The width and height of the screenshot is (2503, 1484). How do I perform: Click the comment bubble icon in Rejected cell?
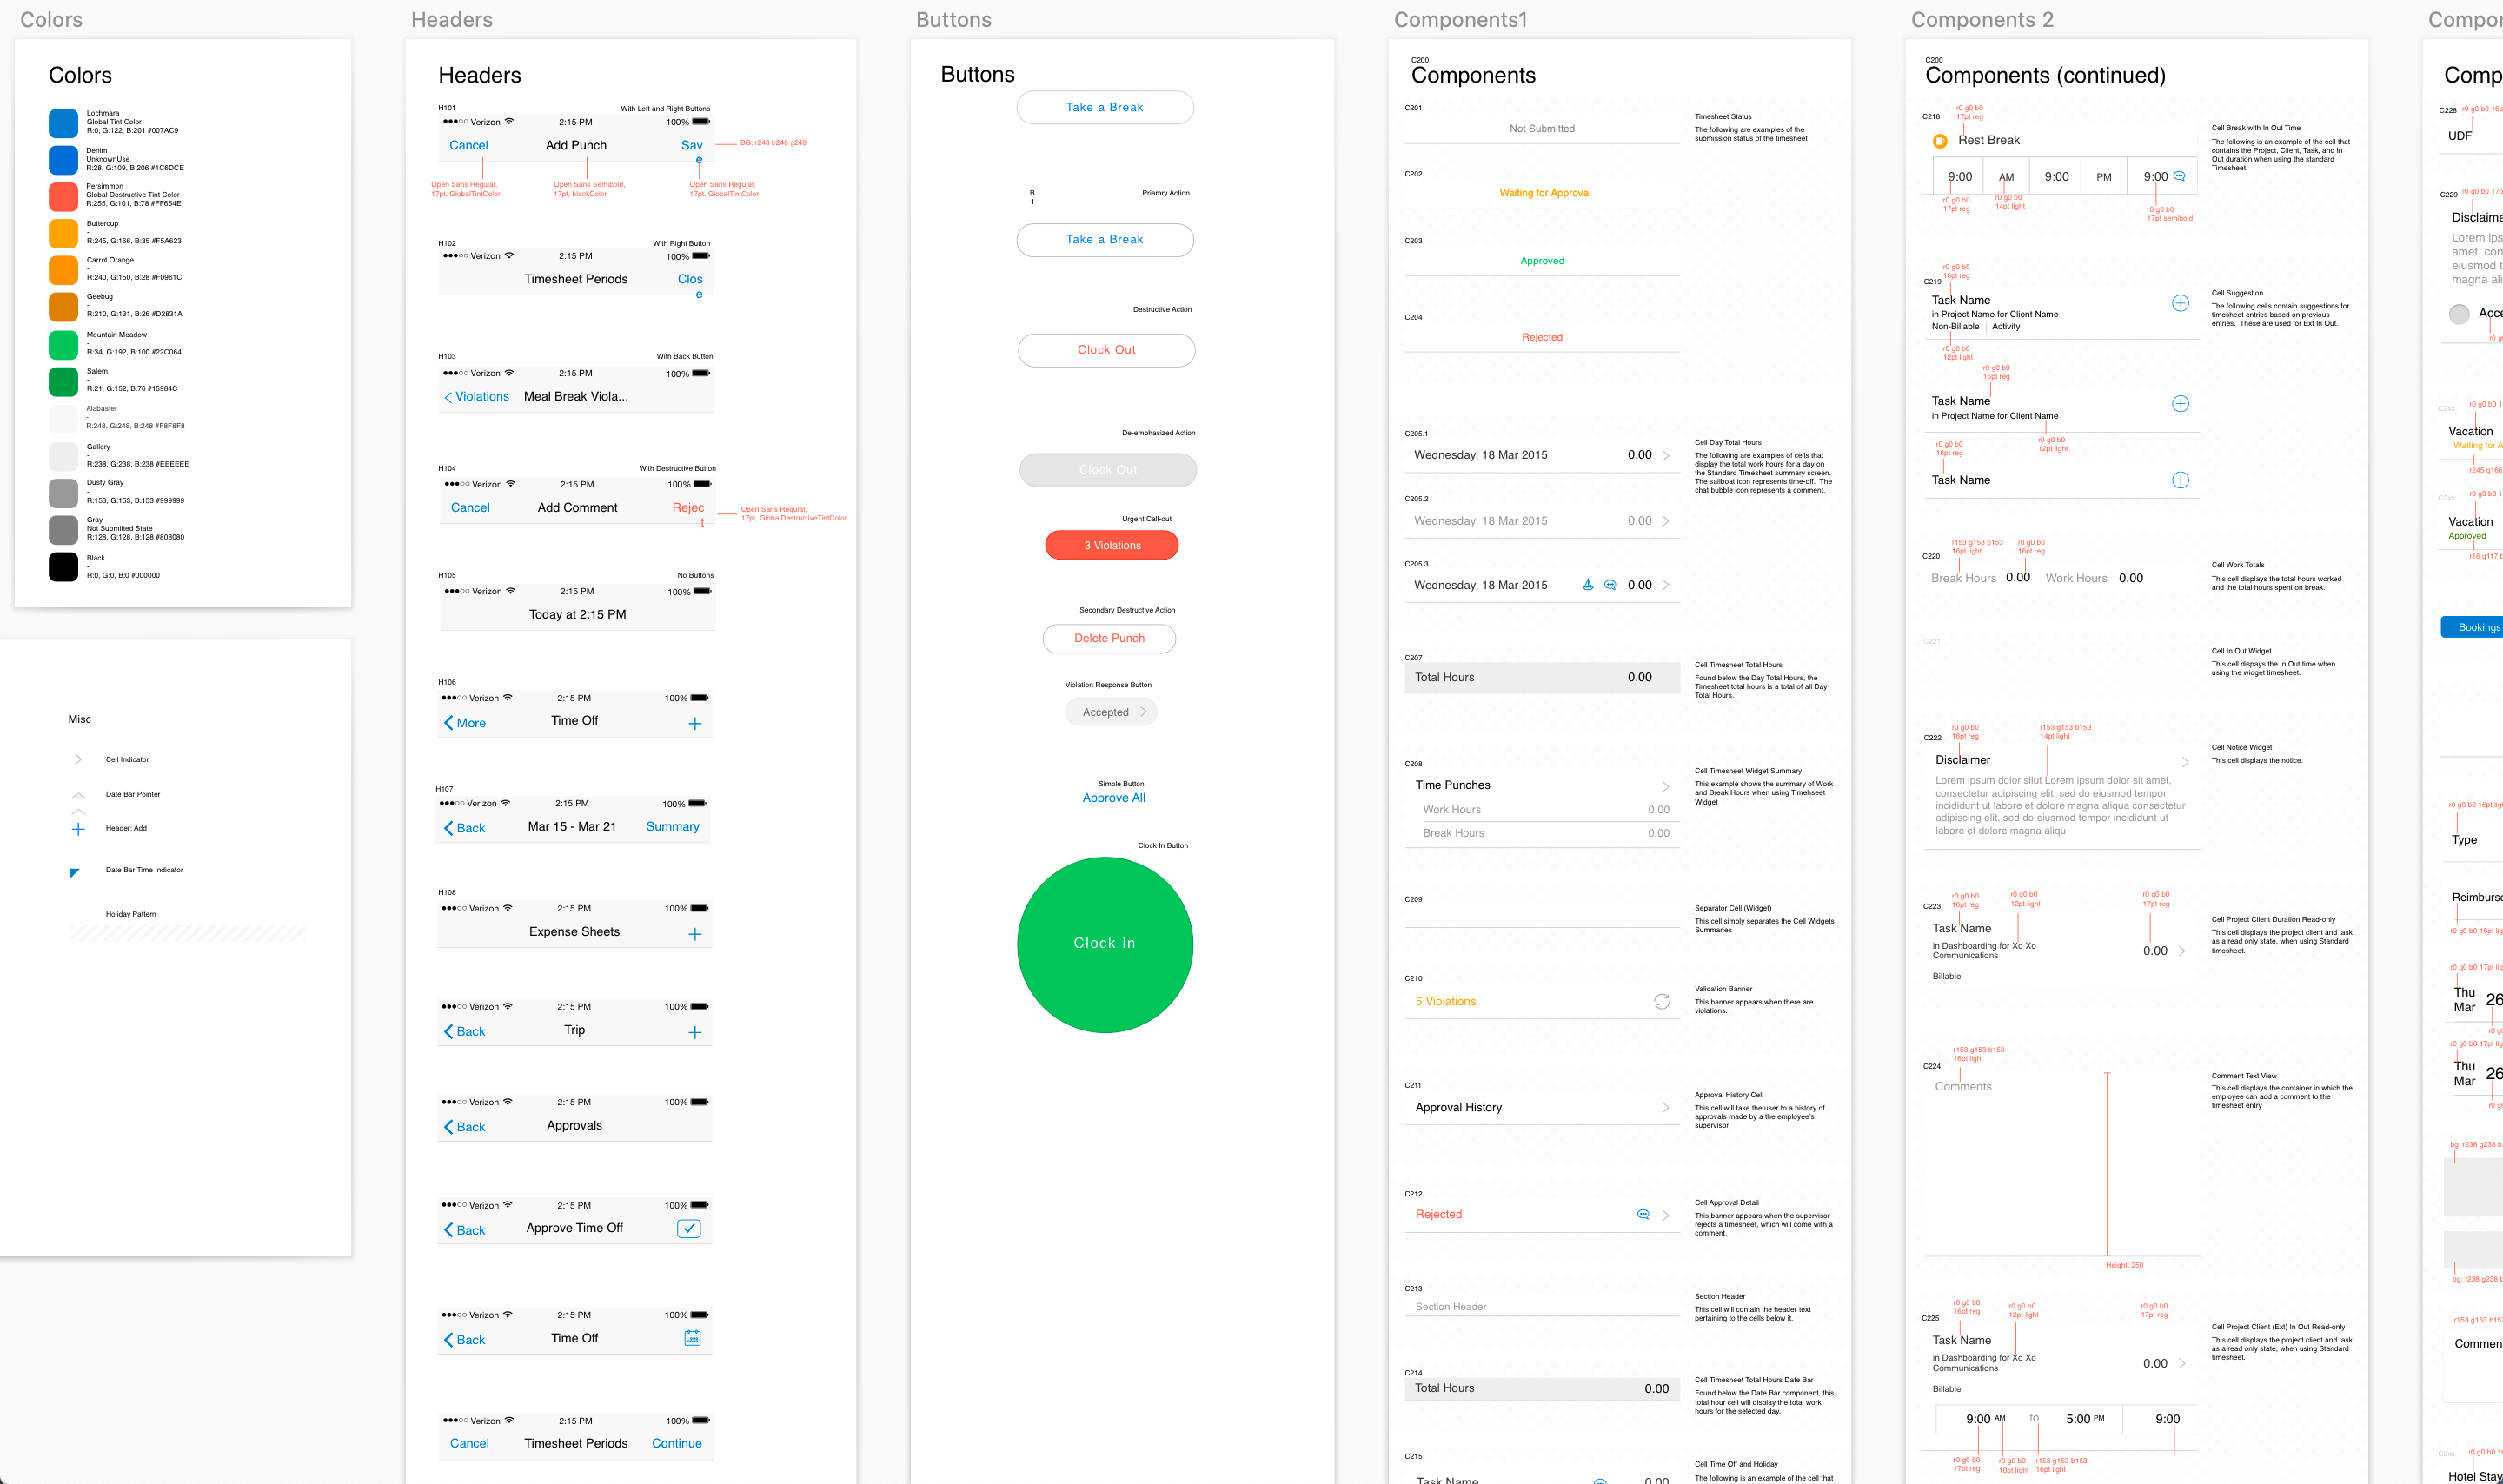[1642, 1214]
